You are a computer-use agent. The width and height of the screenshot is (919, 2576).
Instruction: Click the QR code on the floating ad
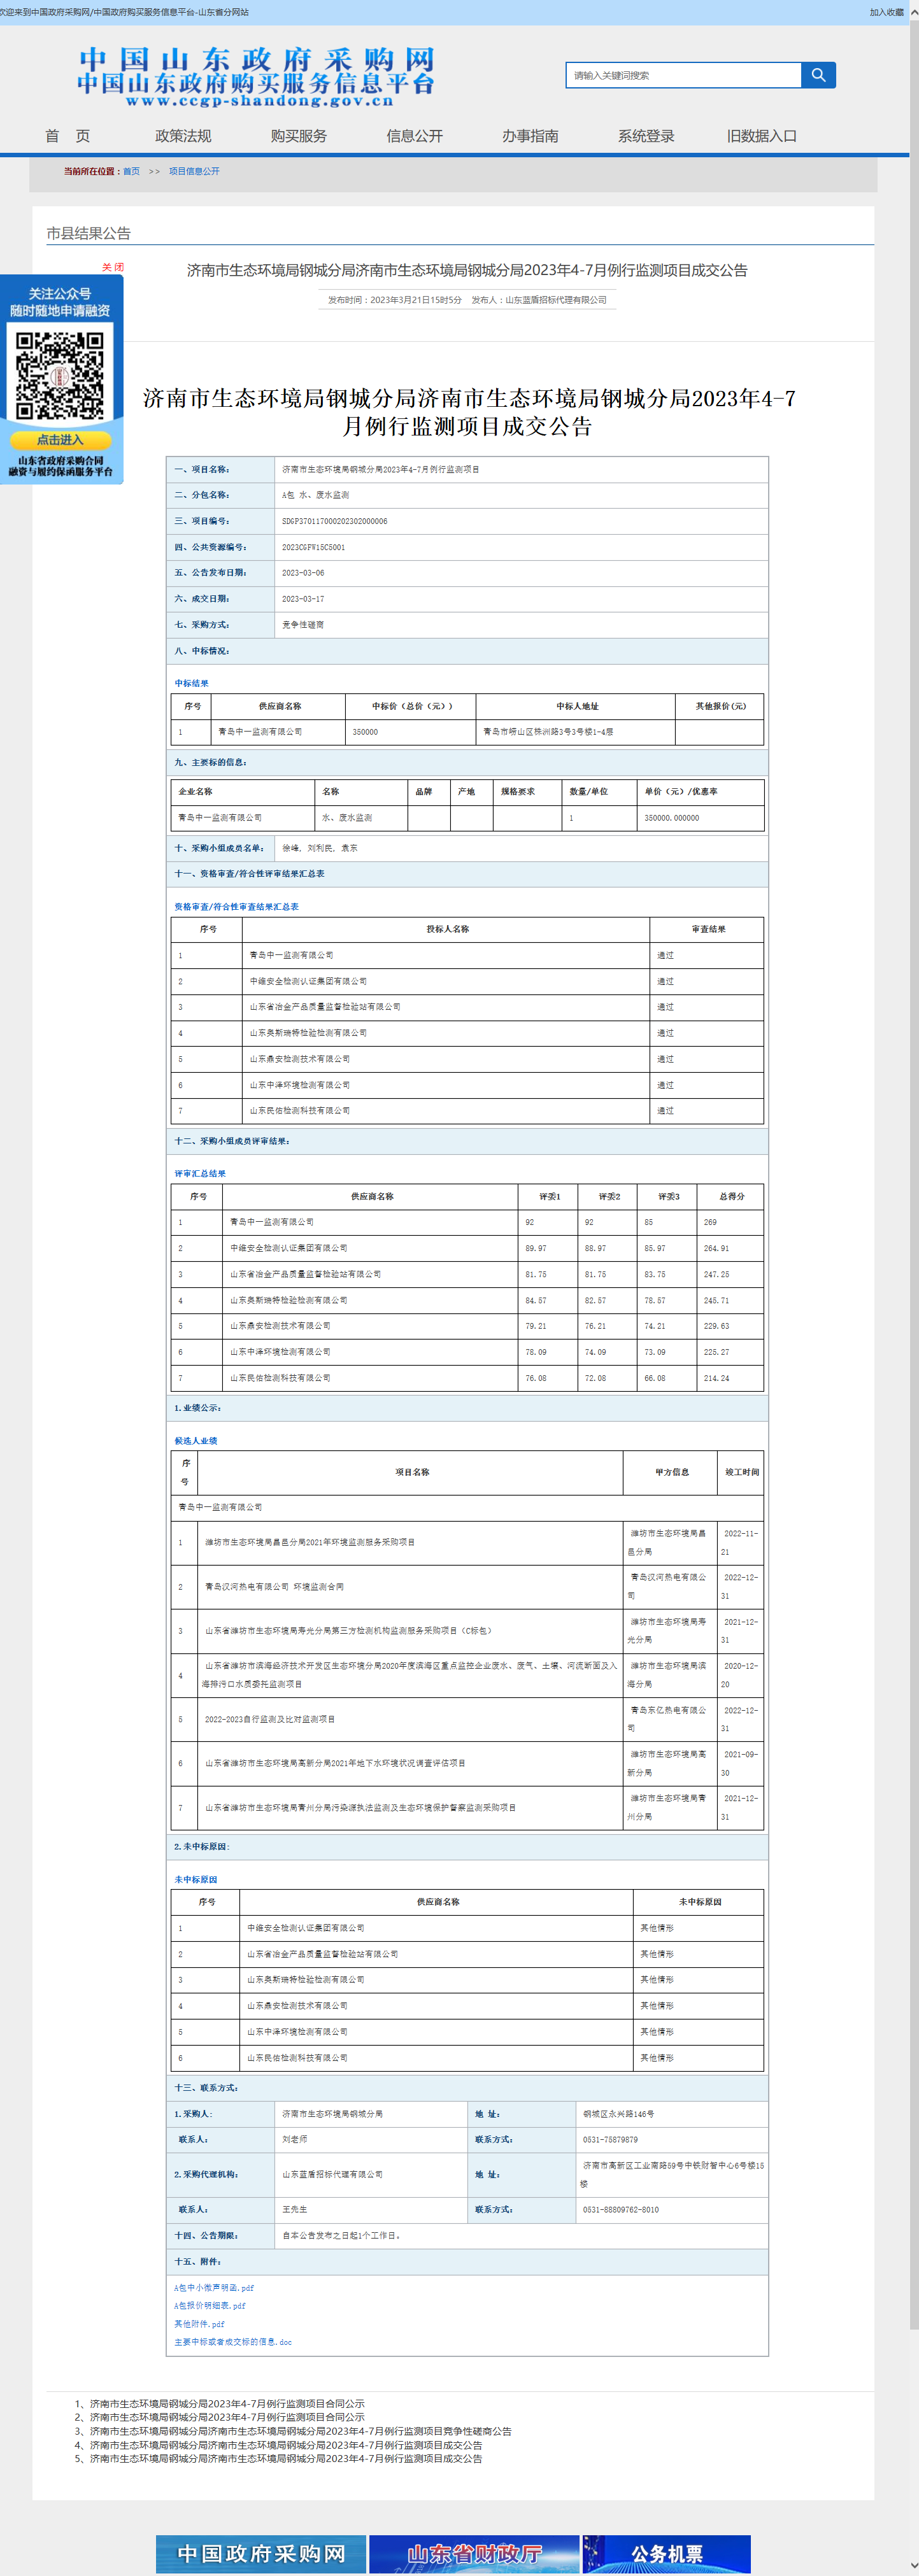[x=60, y=376]
